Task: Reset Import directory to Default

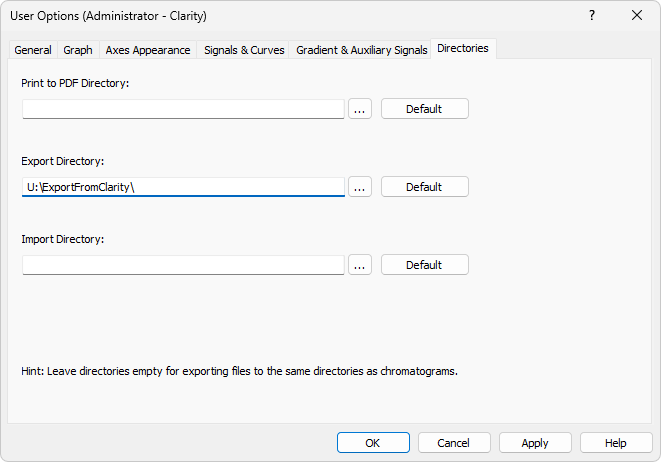Action: tap(424, 265)
